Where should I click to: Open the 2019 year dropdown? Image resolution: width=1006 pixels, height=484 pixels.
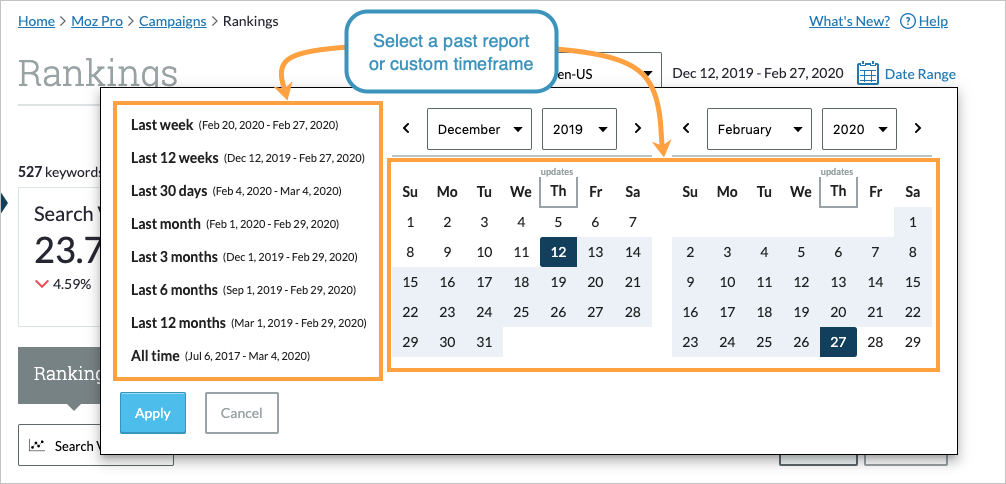[x=579, y=129]
